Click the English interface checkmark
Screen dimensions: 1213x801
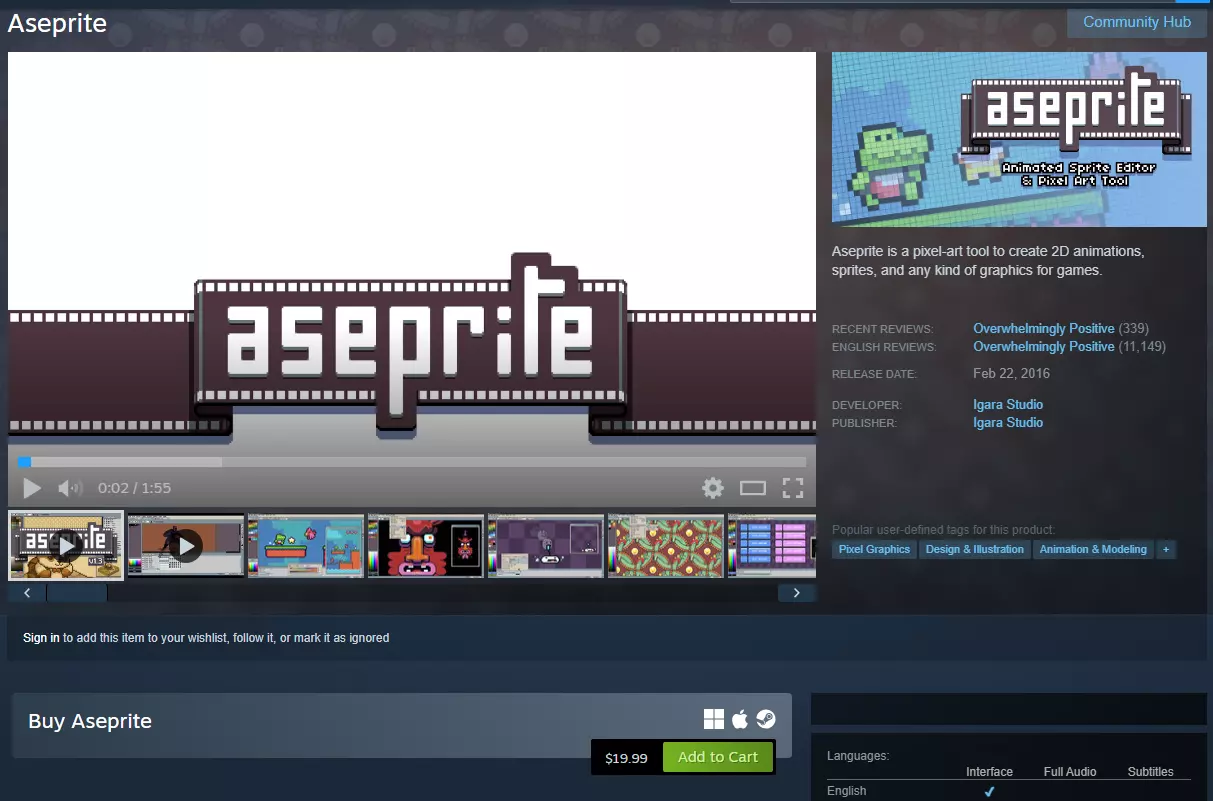click(x=989, y=791)
